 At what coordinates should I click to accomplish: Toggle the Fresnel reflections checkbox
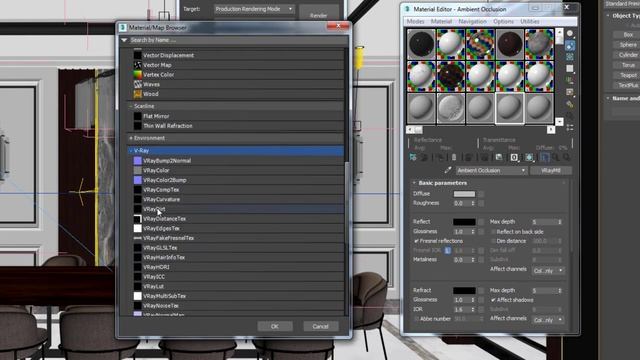point(416,241)
